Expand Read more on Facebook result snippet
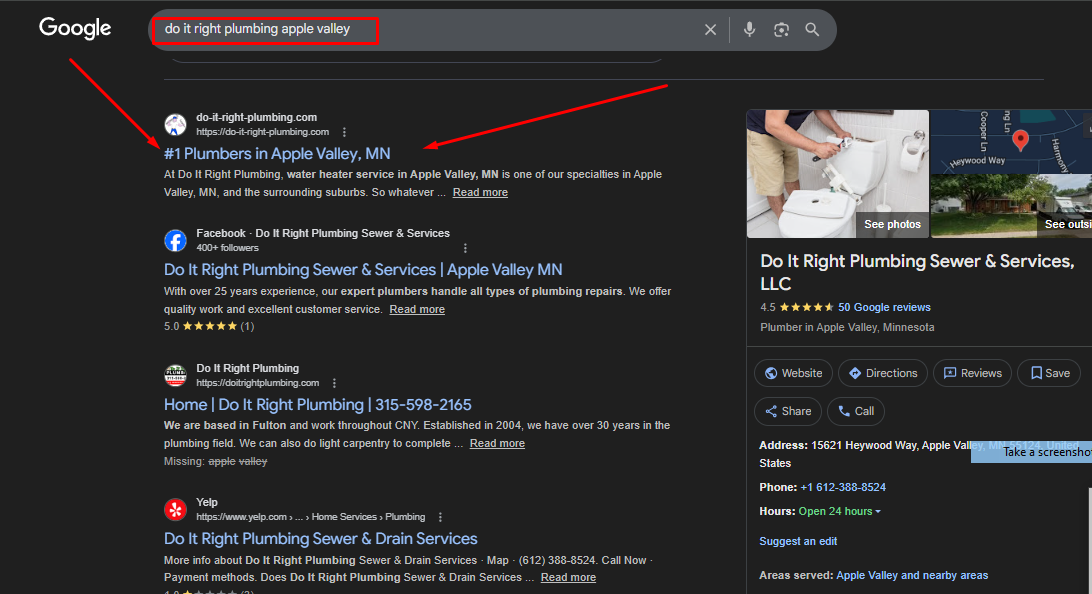This screenshot has width=1092, height=594. coord(417,309)
